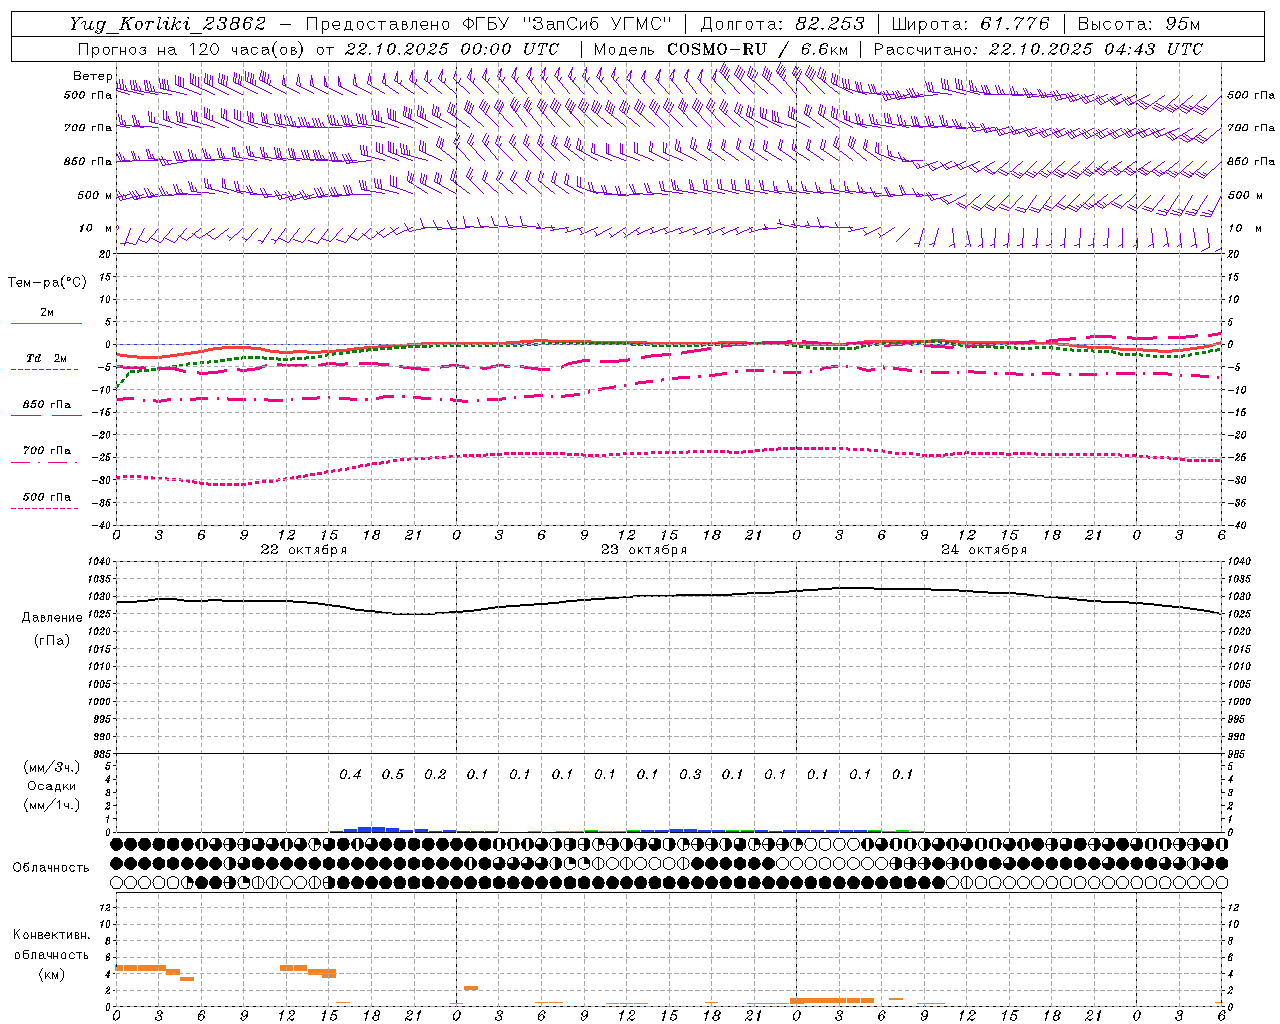Click the Облачность panel label
This screenshot has width=1280, height=1024.
click(x=51, y=867)
